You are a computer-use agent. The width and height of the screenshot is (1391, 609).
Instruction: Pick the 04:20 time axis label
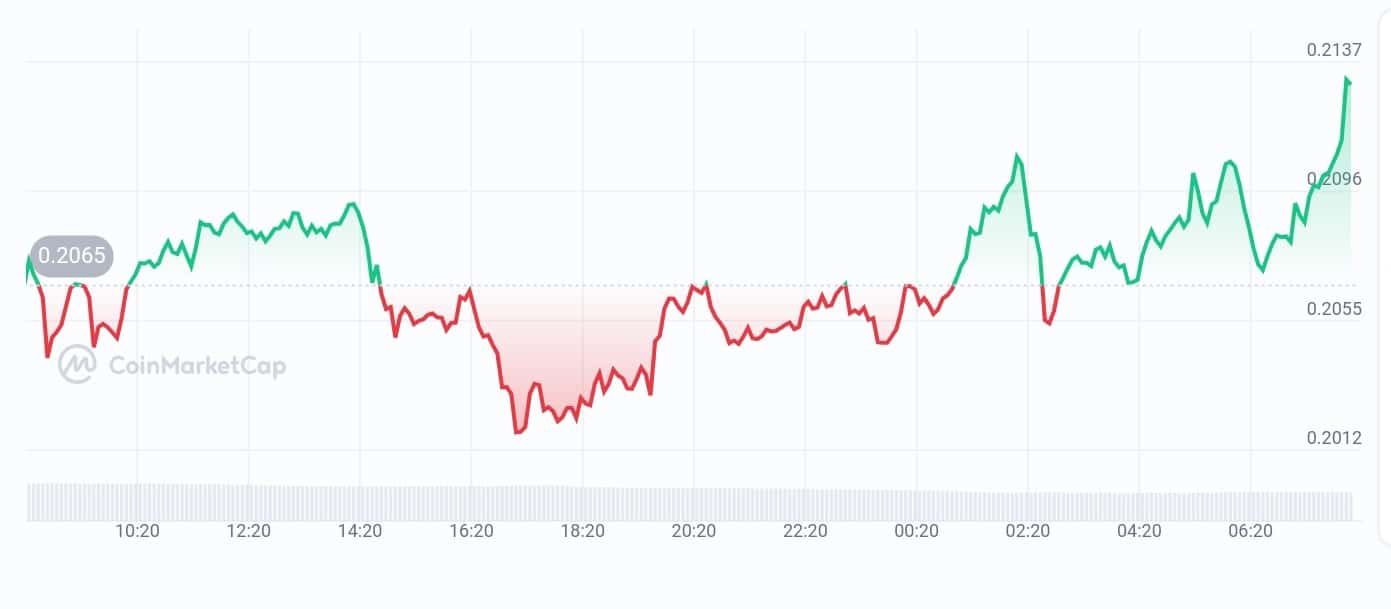tap(1139, 532)
